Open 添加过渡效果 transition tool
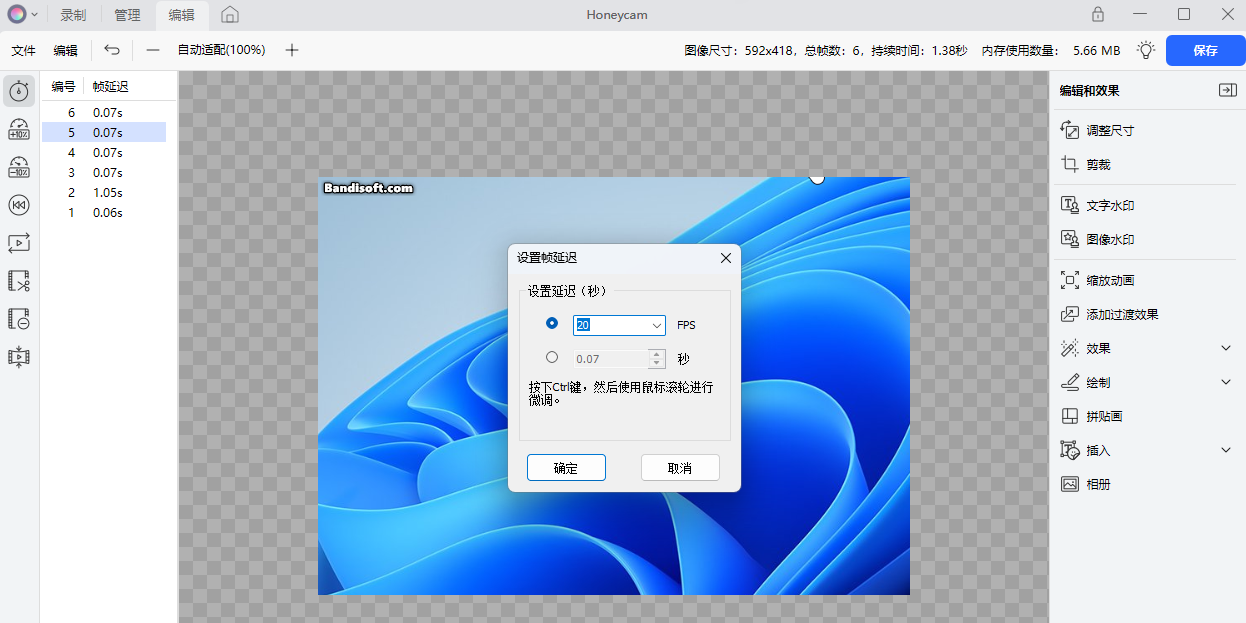 (x=1110, y=315)
